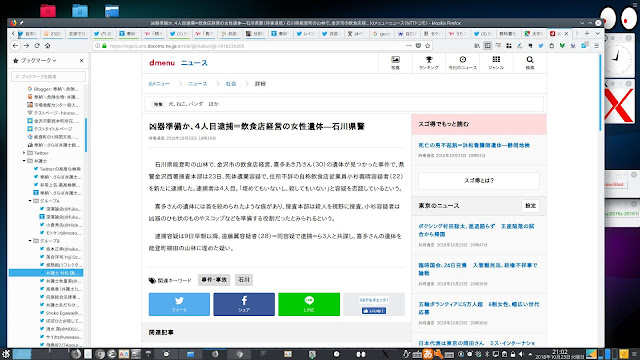
Task: Click the 石川 keyword tag
Action: click(244, 280)
